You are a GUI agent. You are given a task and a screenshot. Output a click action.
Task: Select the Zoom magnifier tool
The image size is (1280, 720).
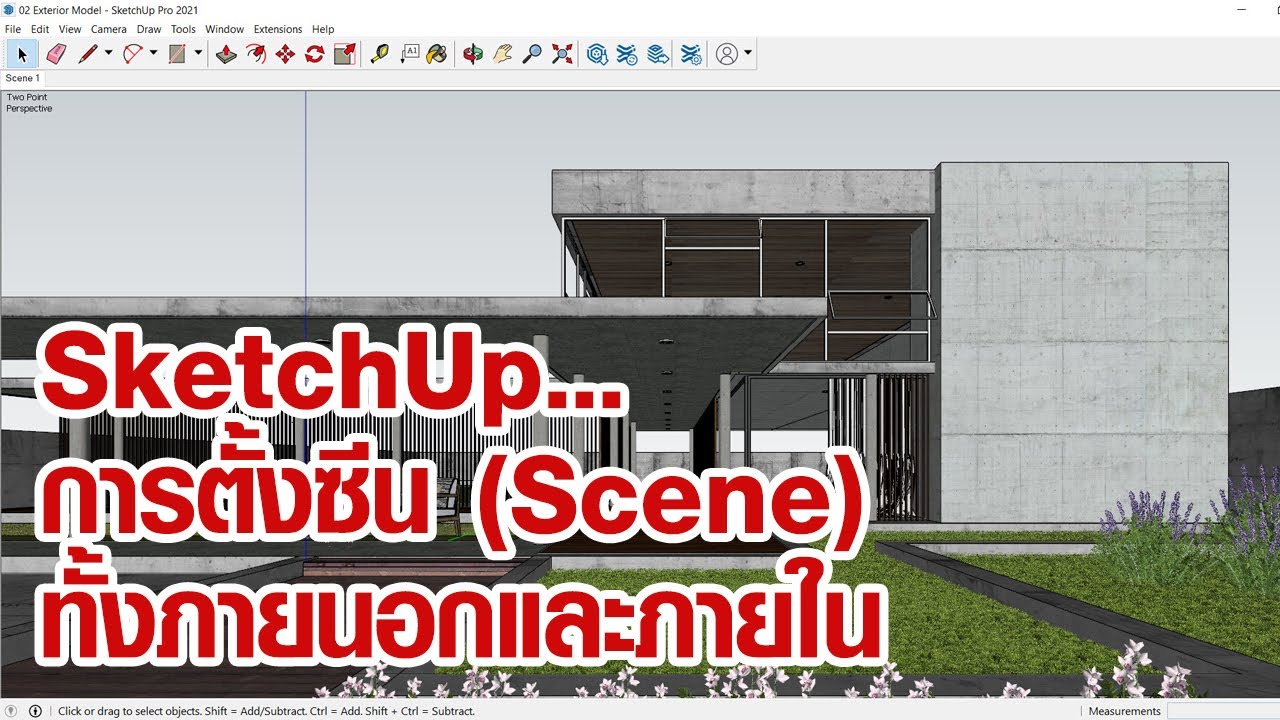click(x=532, y=54)
